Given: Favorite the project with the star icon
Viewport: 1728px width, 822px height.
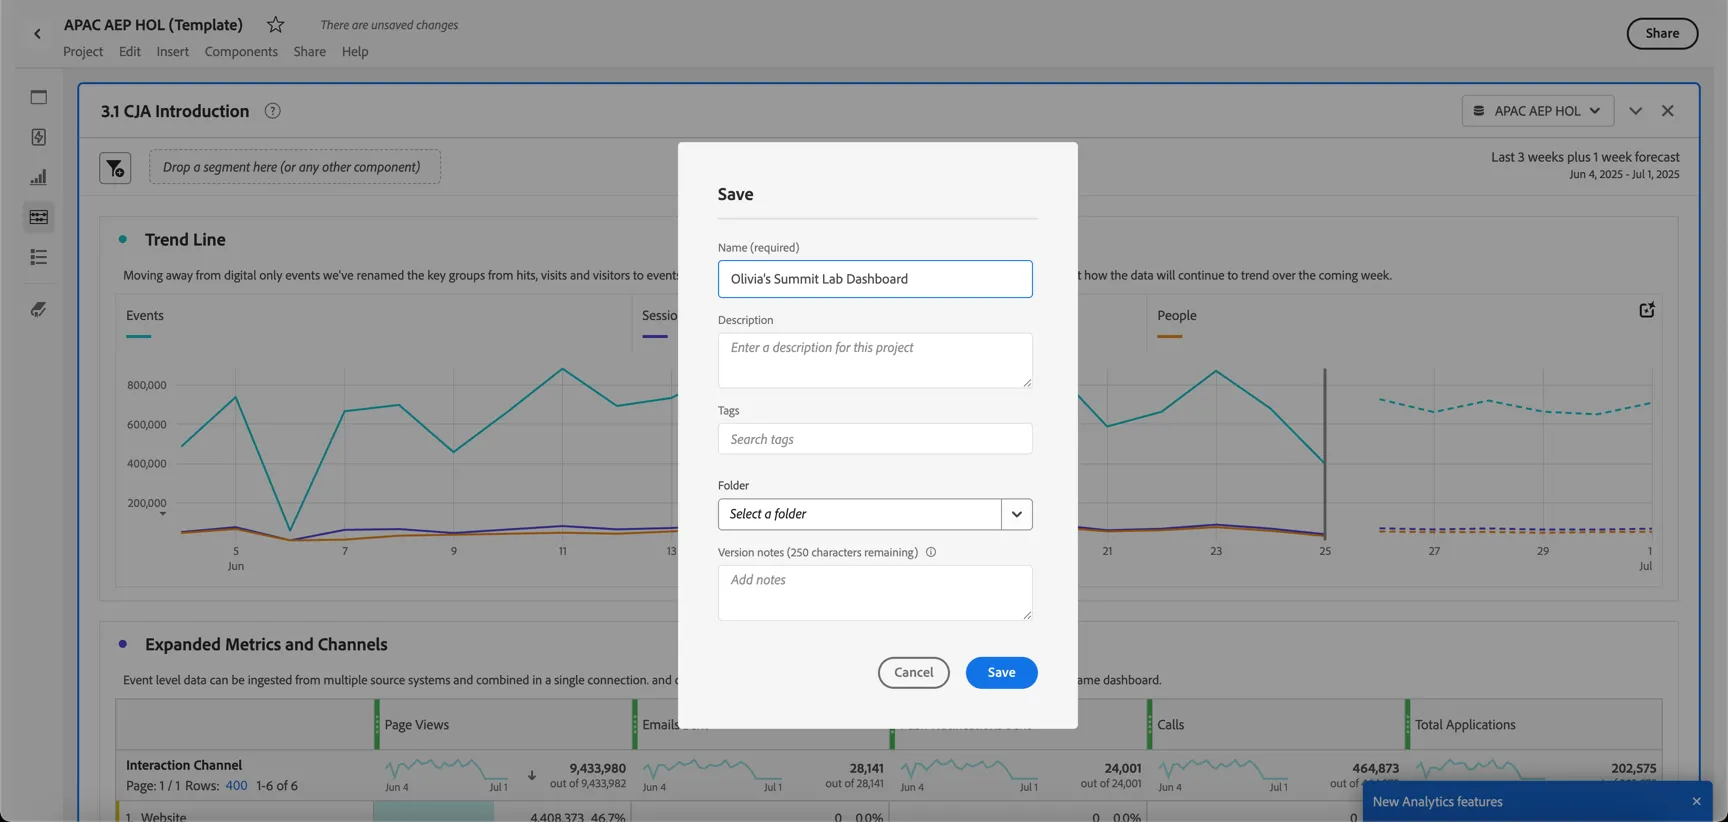Looking at the screenshot, I should click(x=275, y=25).
